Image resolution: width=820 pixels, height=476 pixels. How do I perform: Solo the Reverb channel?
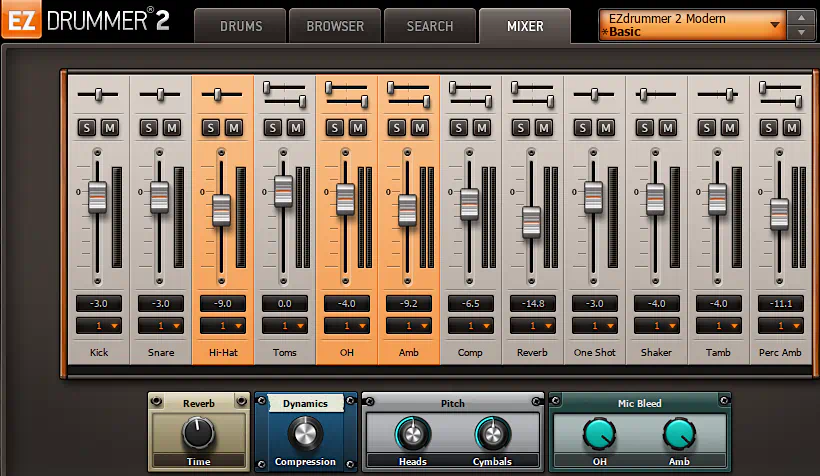[521, 128]
